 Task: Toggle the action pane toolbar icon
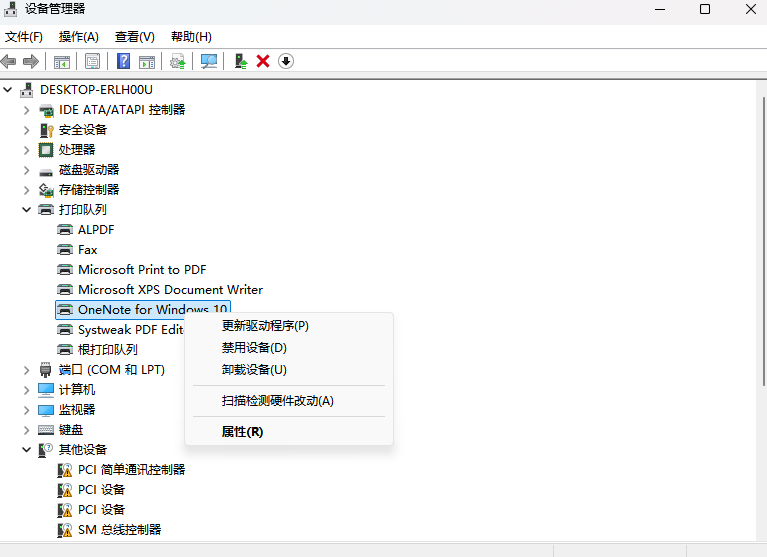[147, 62]
